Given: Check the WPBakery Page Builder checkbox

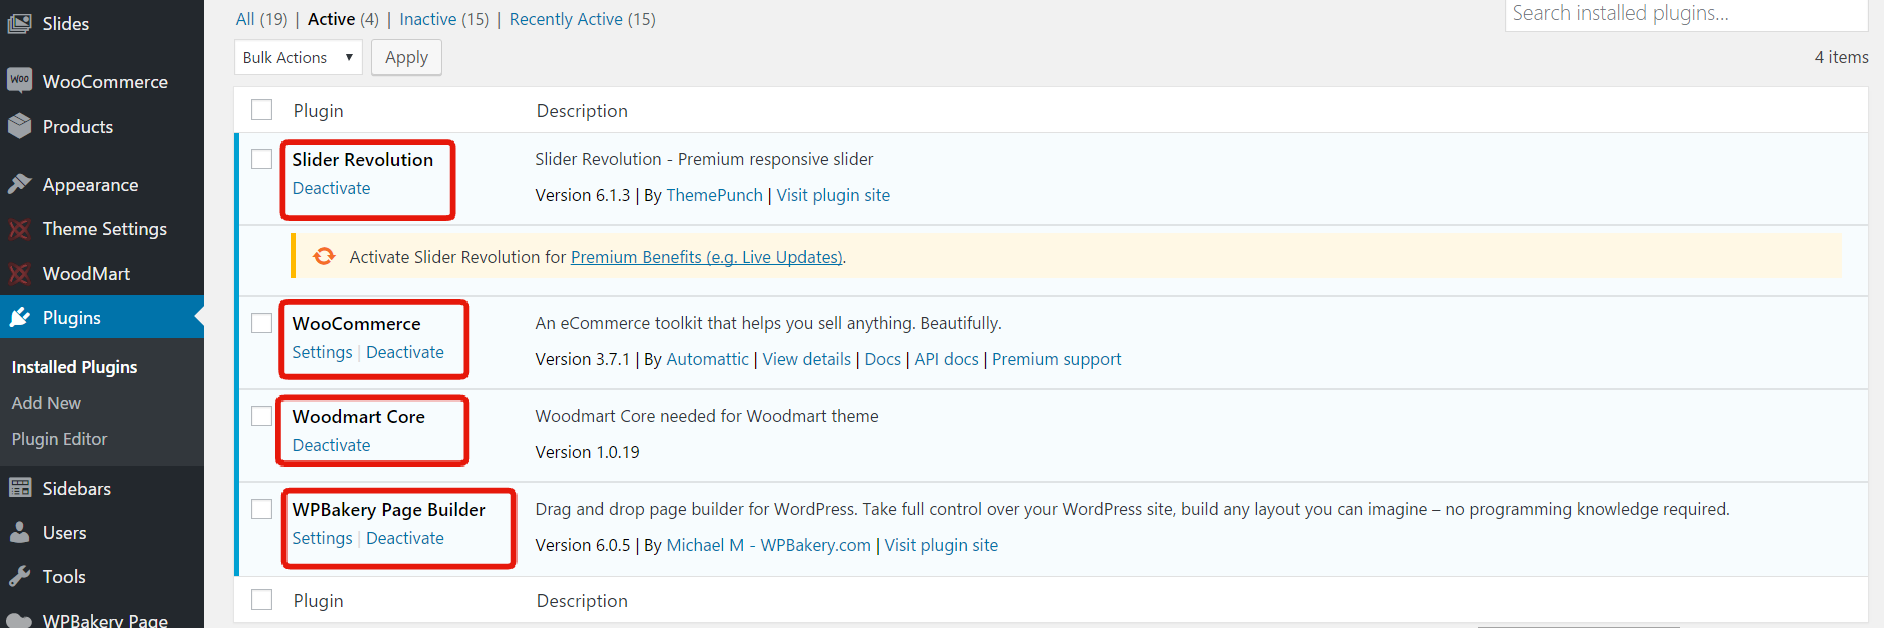Looking at the screenshot, I should 262,509.
